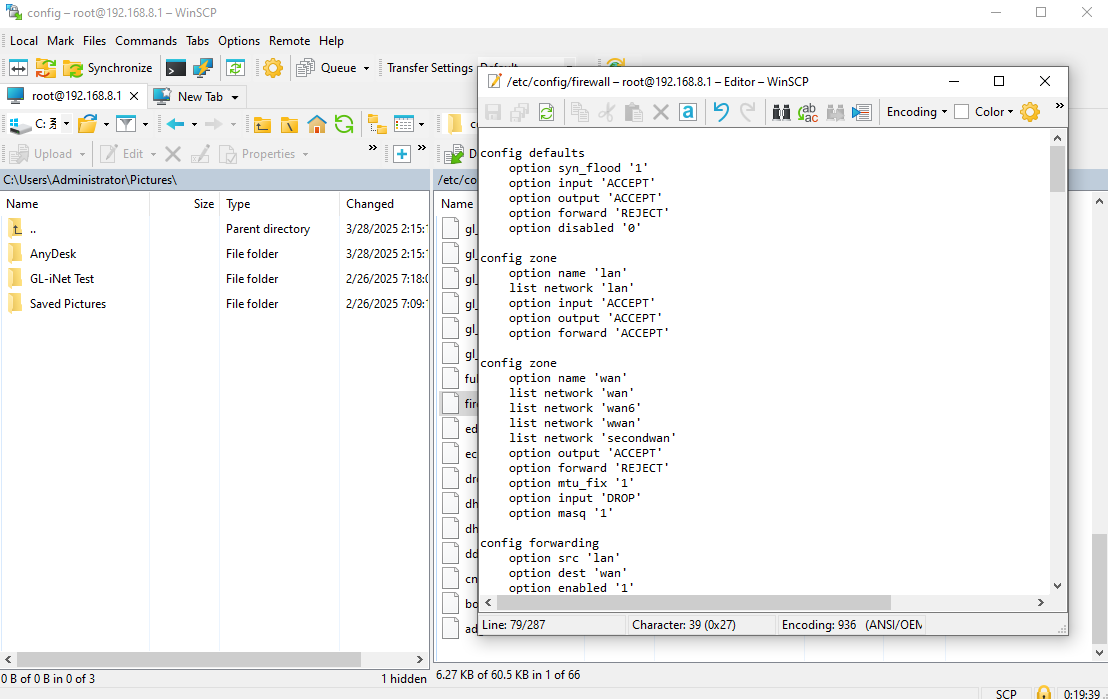Click the local panel horizontal scrollbar
The width and height of the screenshot is (1108, 699).
tap(189, 659)
